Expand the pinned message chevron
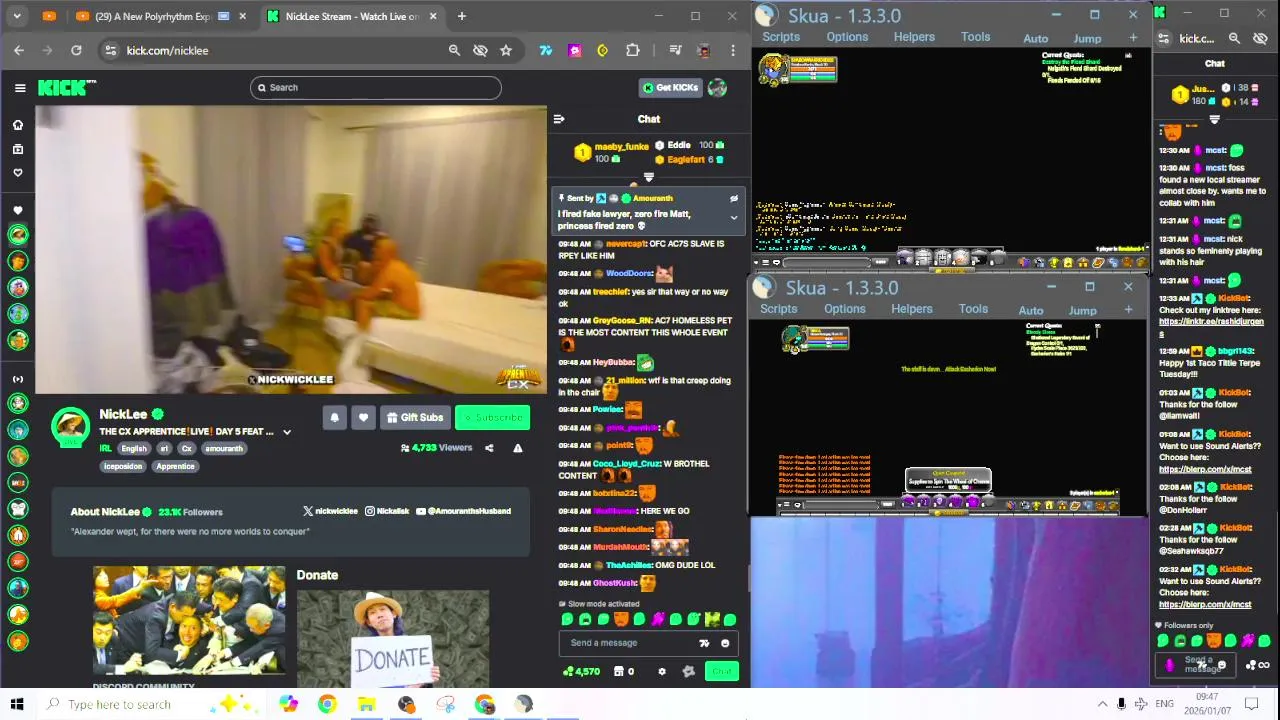 (x=734, y=218)
